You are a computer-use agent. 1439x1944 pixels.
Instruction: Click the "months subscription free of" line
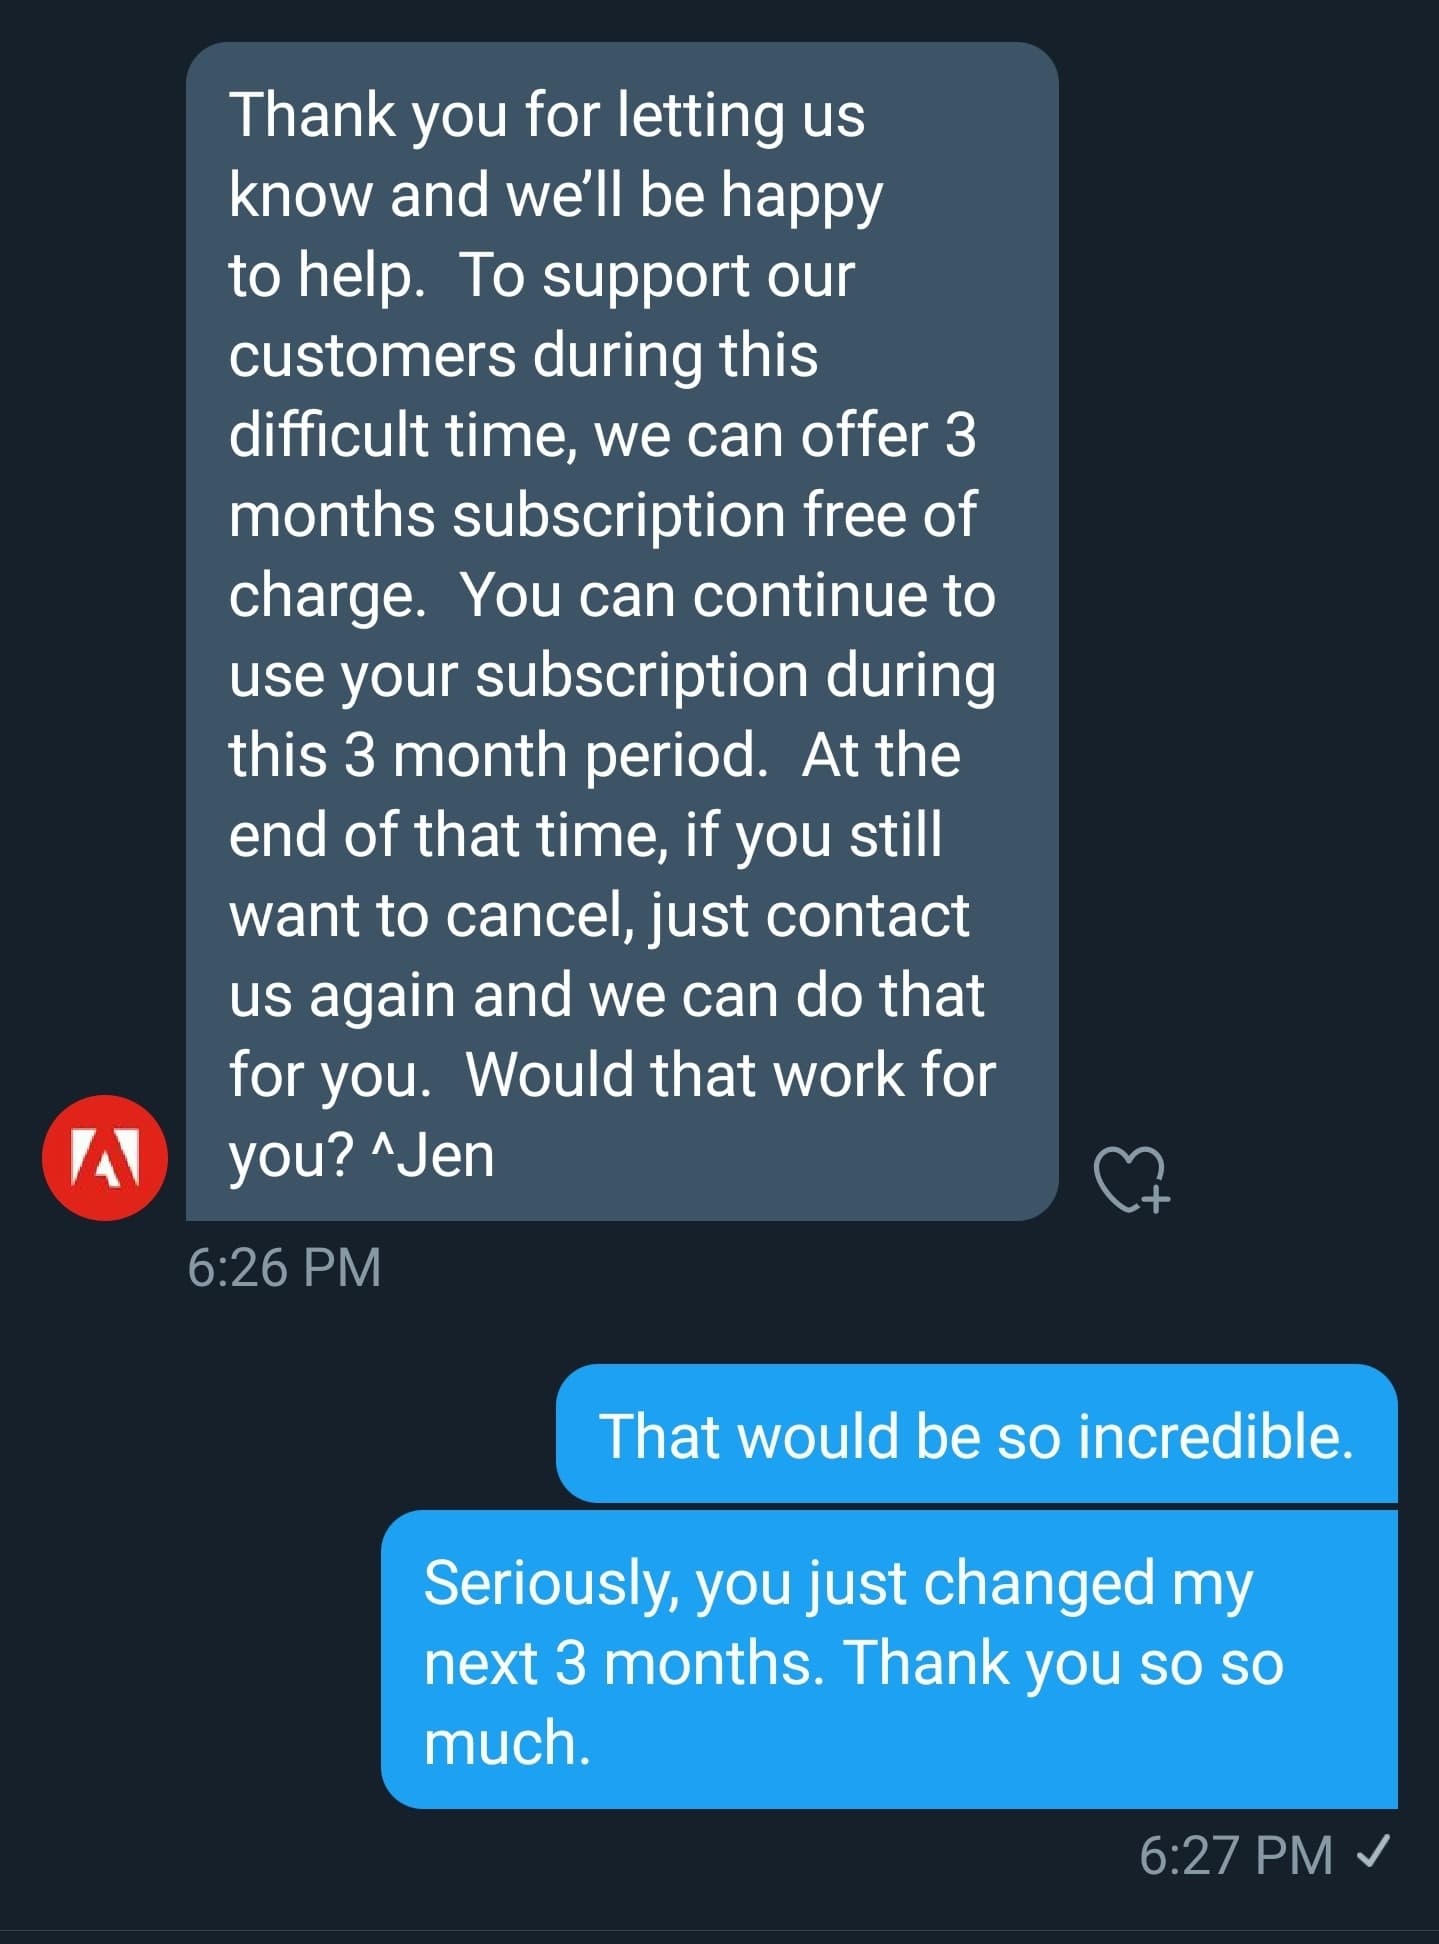click(602, 515)
